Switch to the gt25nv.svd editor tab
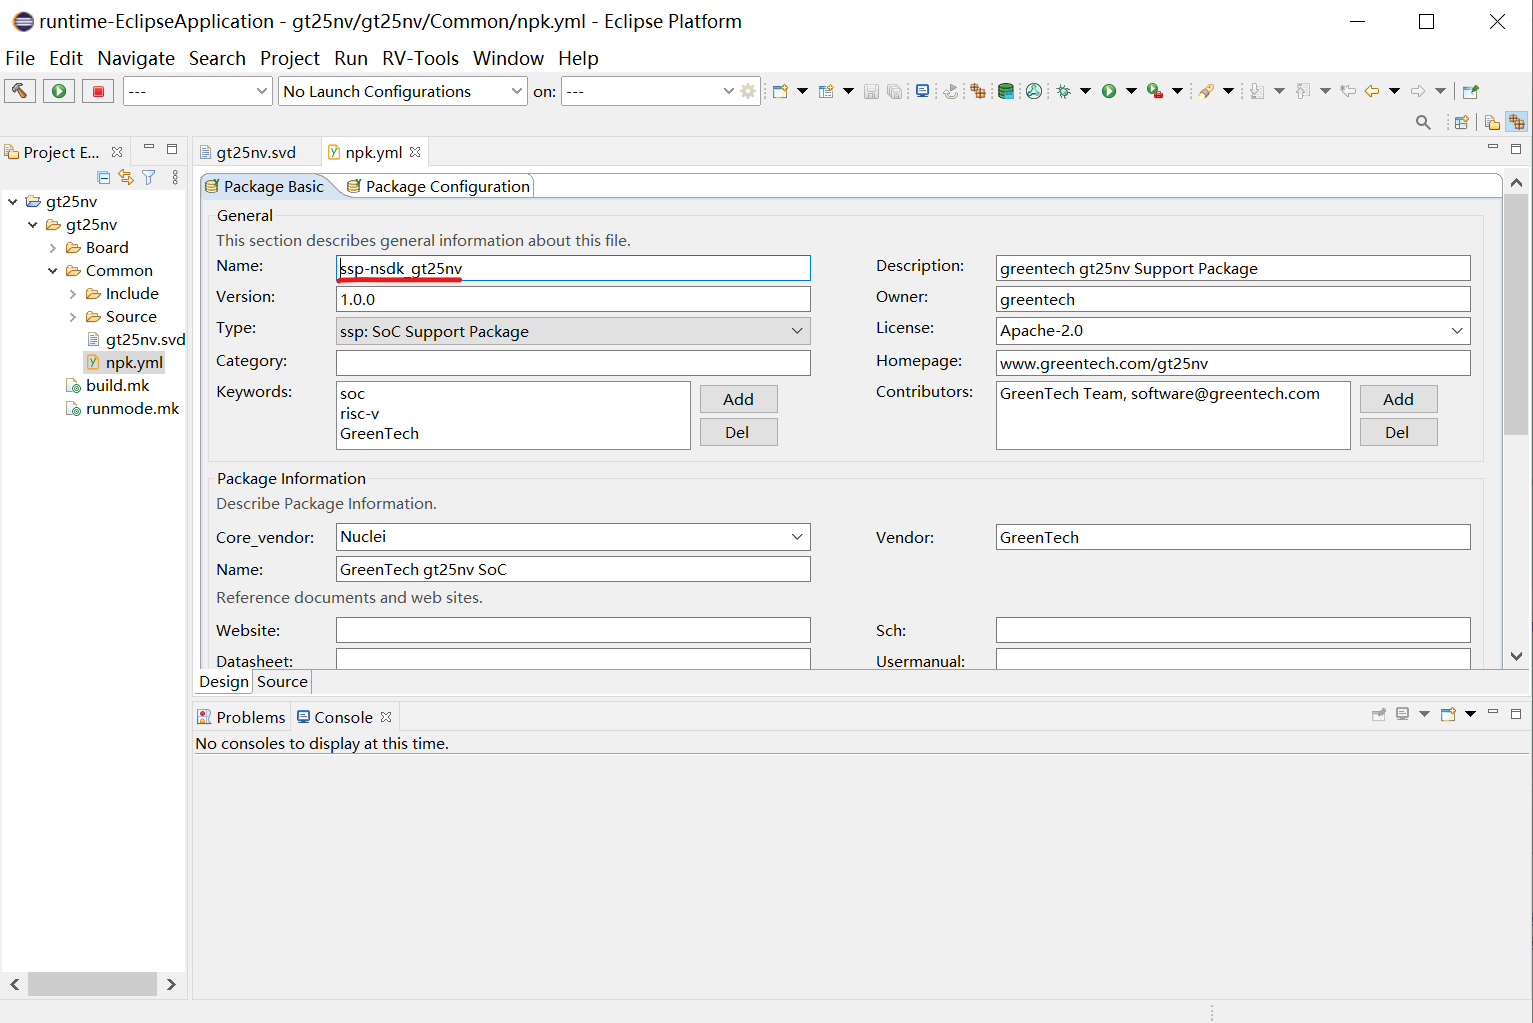 click(x=256, y=152)
